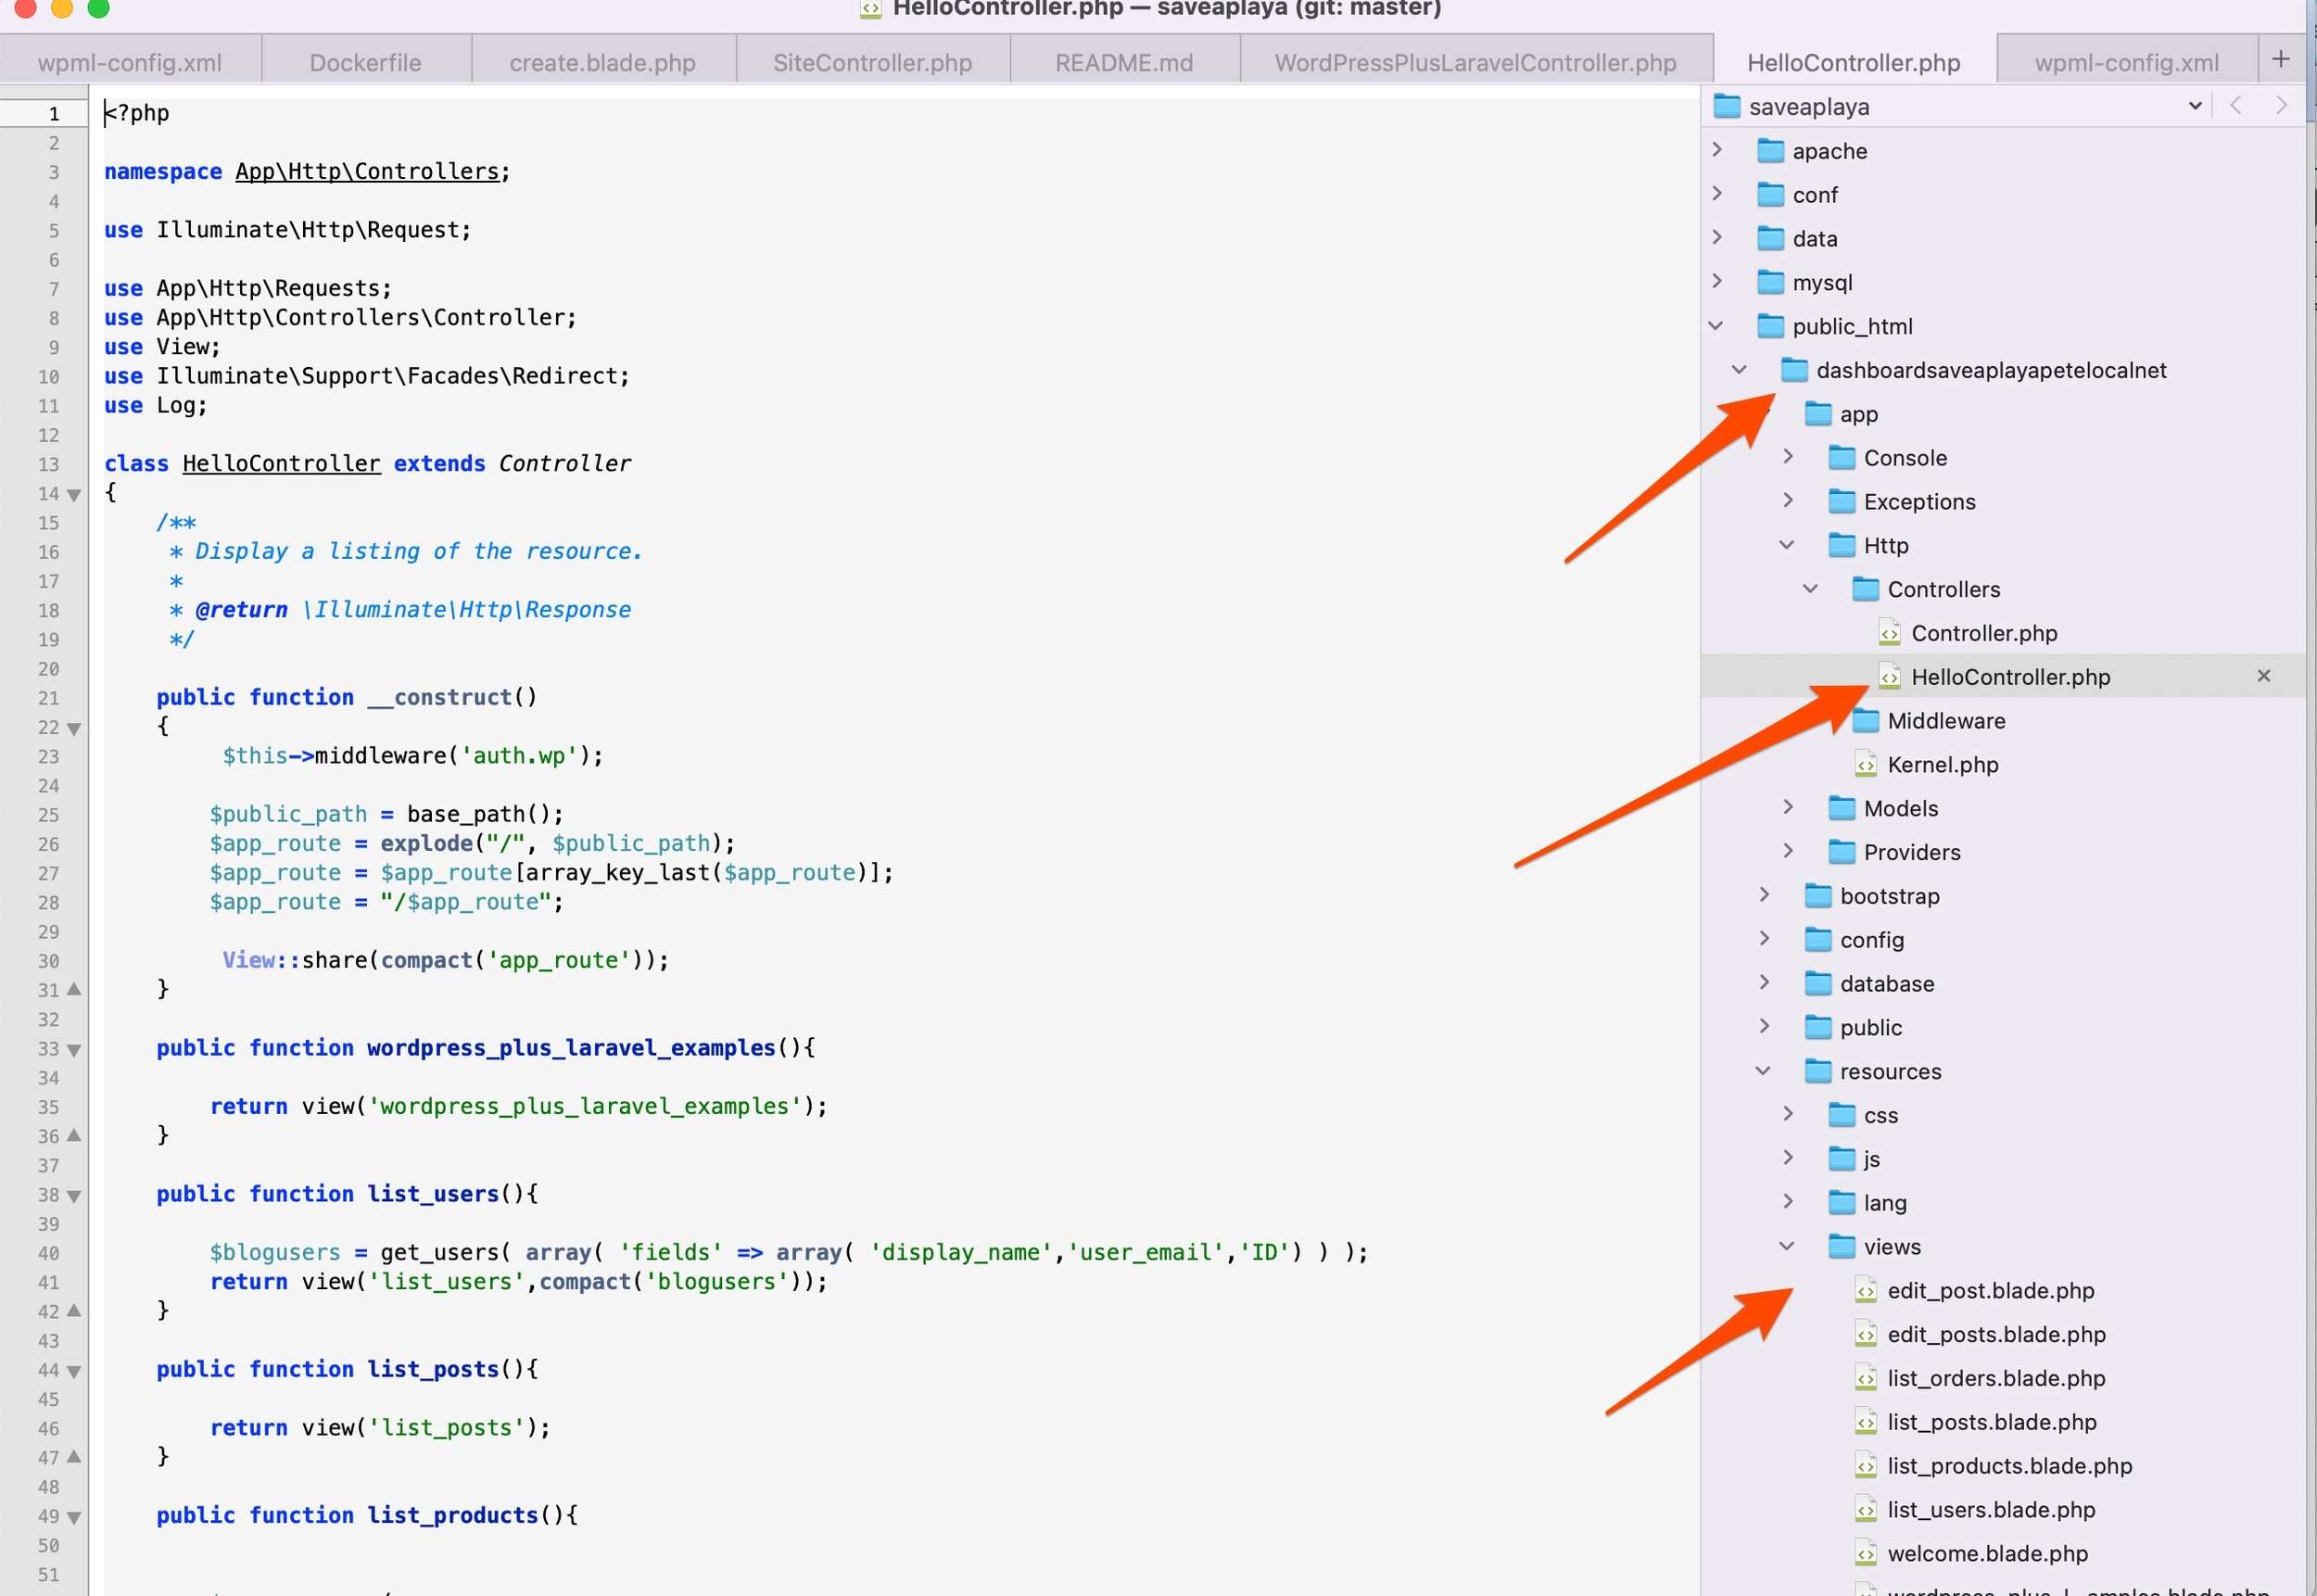Click line number 25 in the gutter
Image resolution: width=2317 pixels, height=1596 pixels.
48,815
